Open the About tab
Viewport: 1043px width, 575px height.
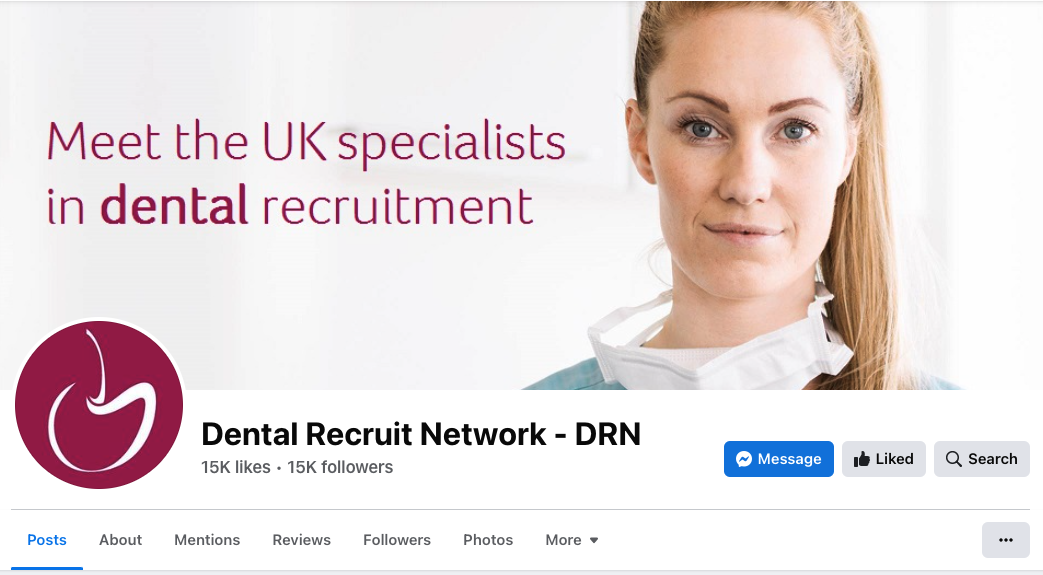(x=120, y=540)
